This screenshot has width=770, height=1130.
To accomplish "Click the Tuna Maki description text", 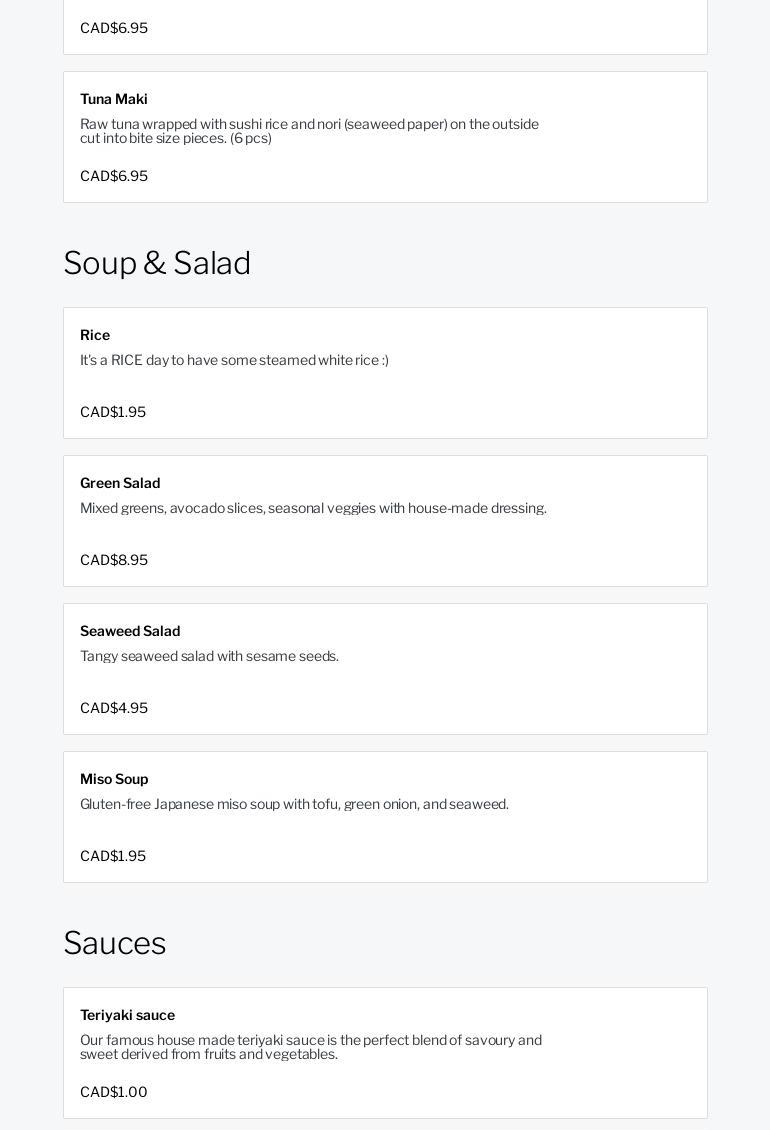I will point(309,131).
